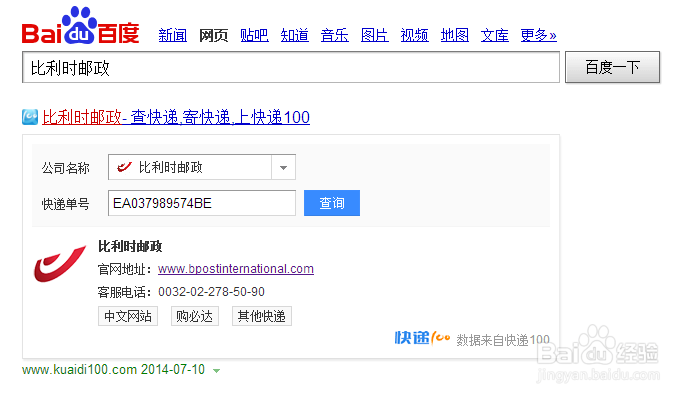The height and width of the screenshot is (400, 700).
Task: Open the www.bpostinternational.com link
Action: pyautogui.click(x=236, y=269)
